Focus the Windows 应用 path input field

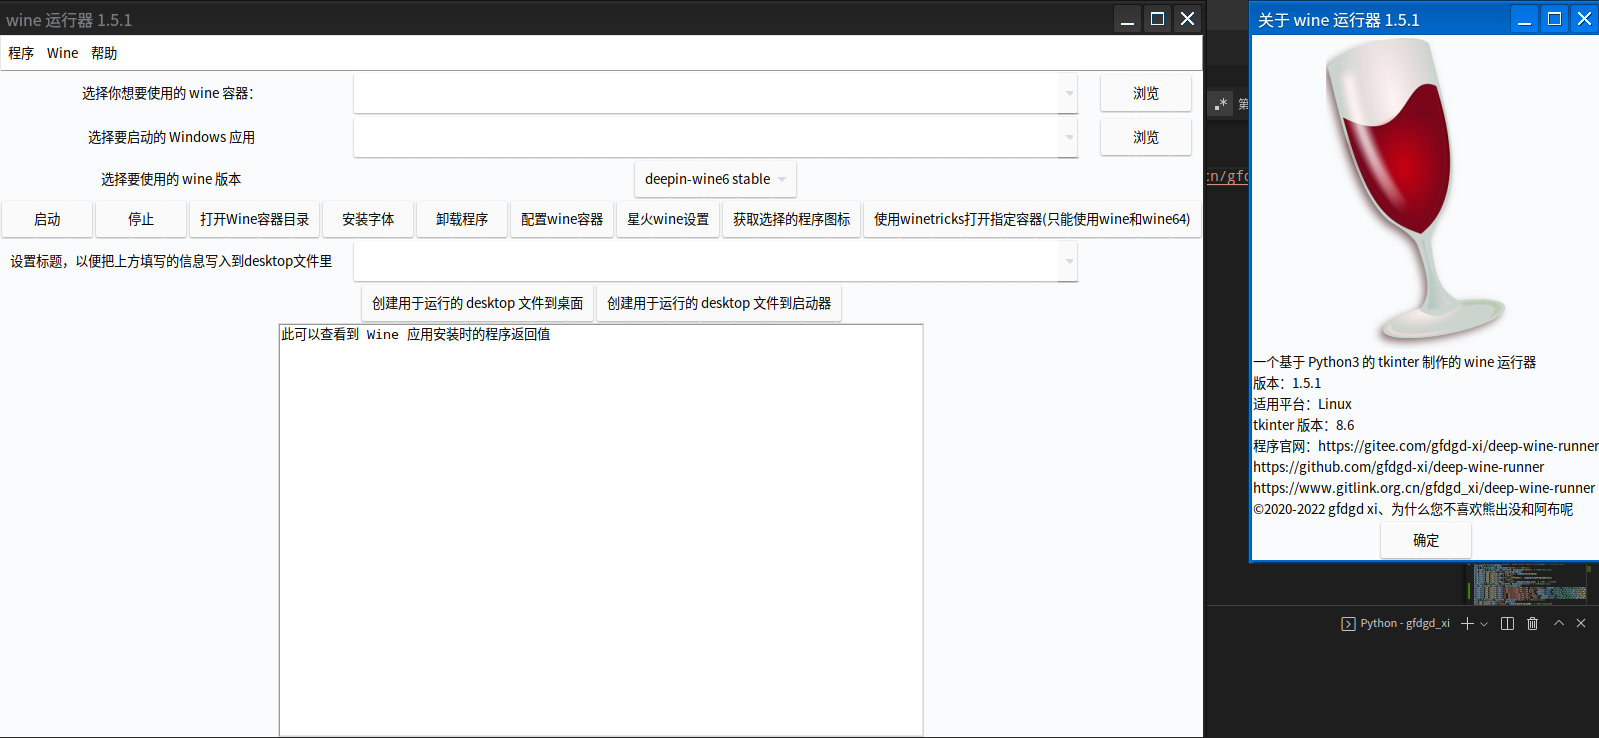(707, 137)
